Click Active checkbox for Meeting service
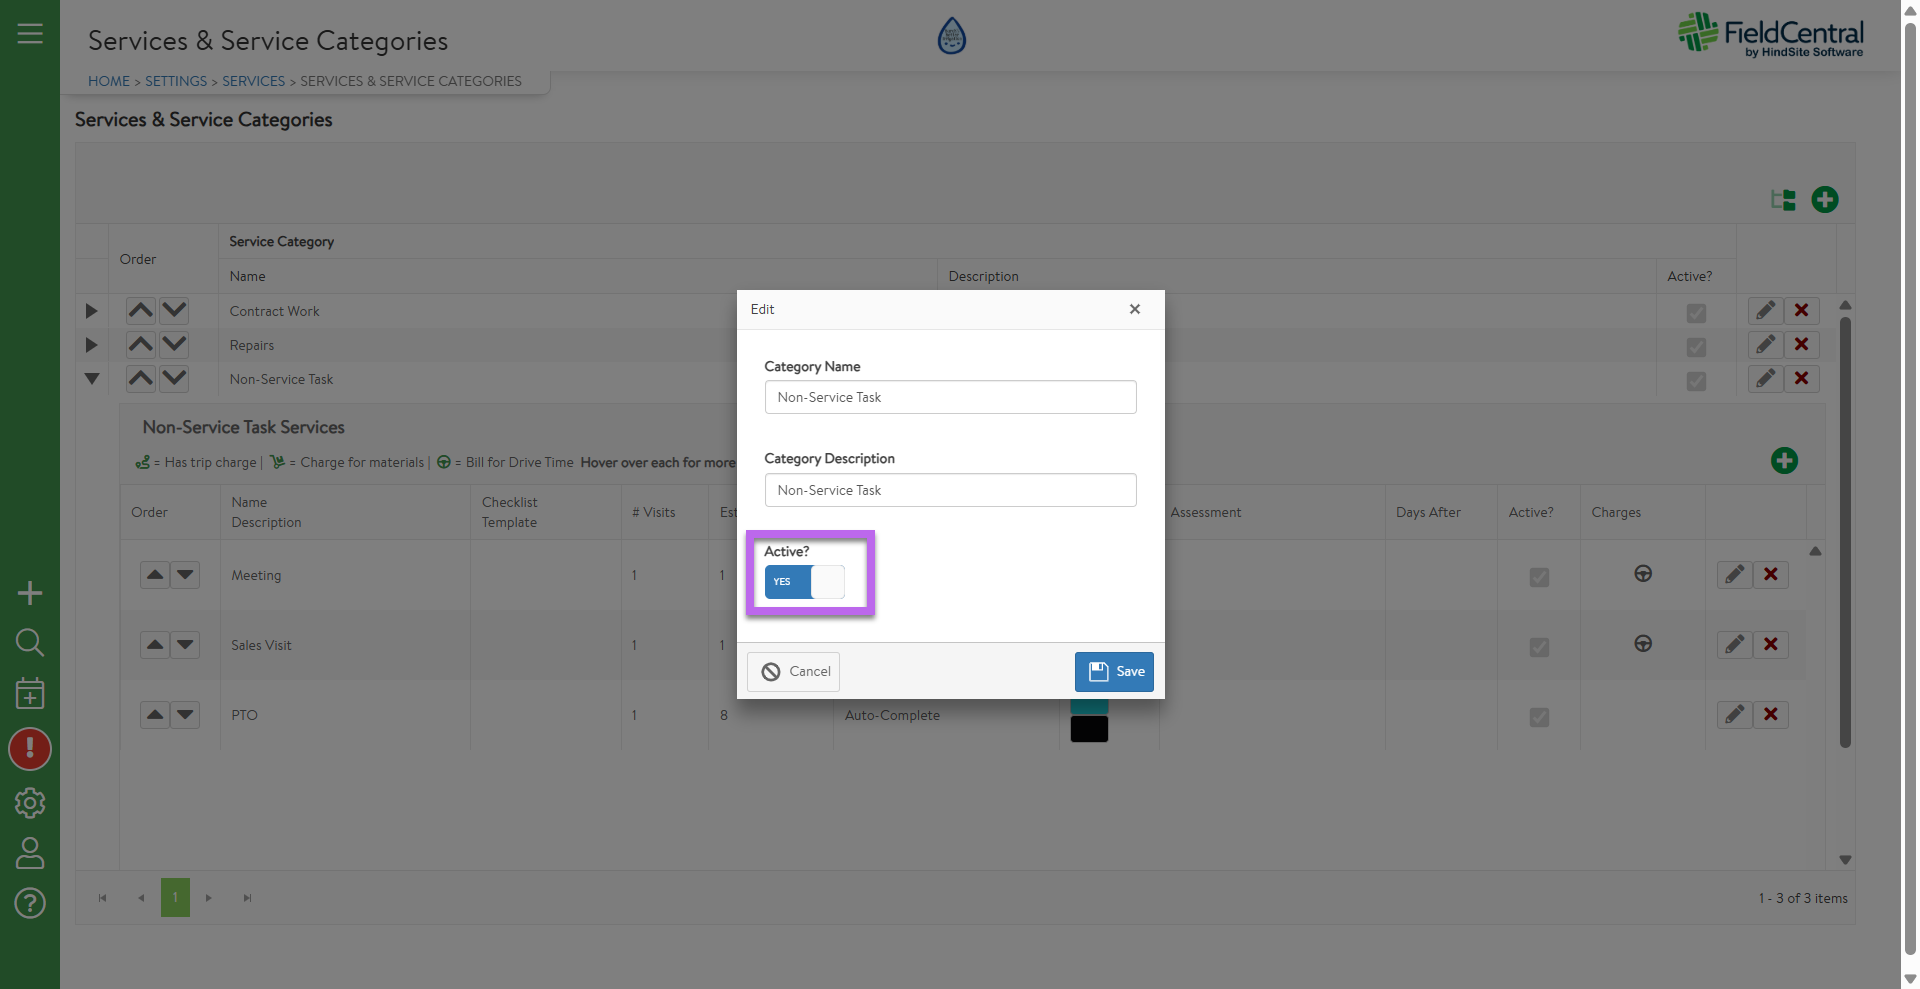This screenshot has width=1920, height=989. coord(1539,577)
